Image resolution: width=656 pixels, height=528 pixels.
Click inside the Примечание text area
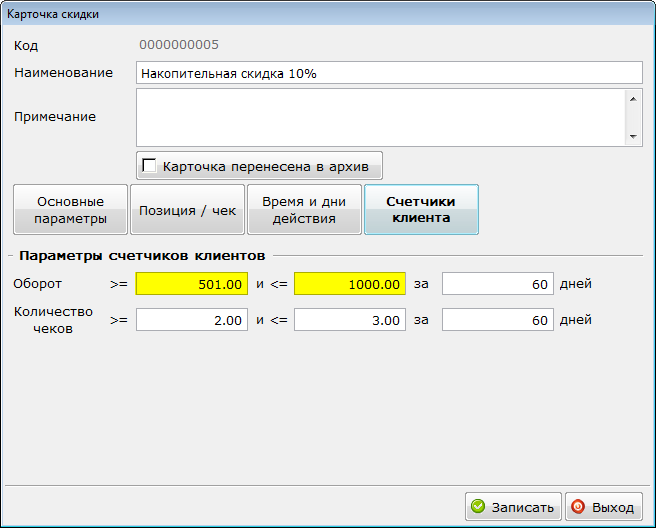click(380, 117)
